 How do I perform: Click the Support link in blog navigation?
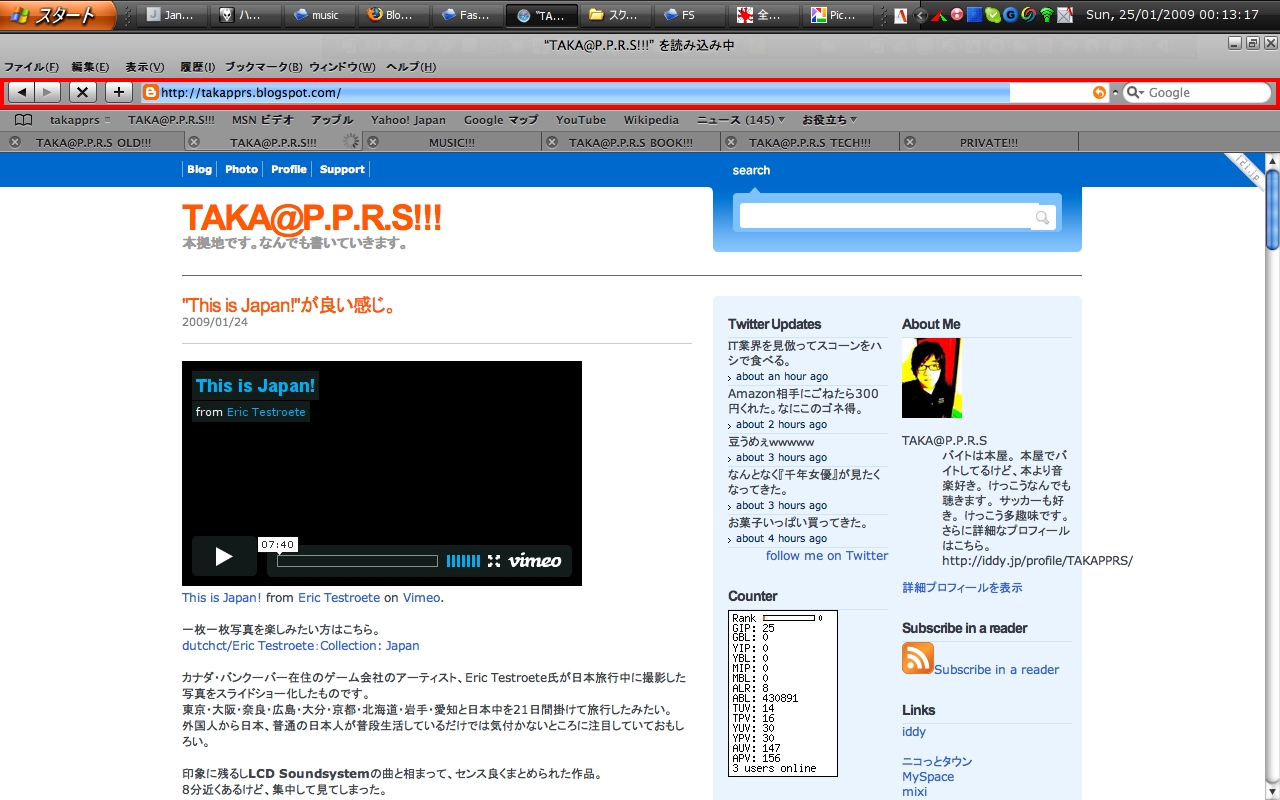(x=342, y=169)
